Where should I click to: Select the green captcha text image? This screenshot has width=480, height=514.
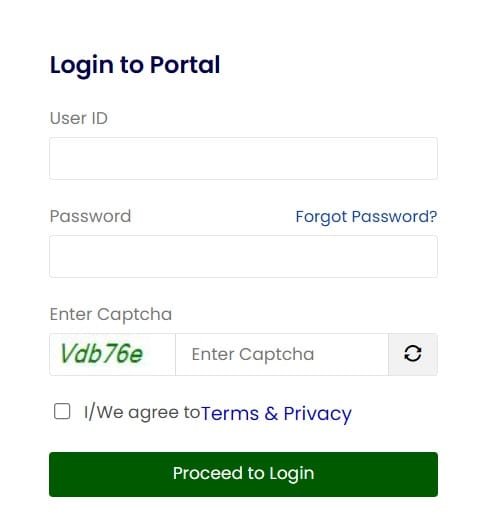pos(102,354)
